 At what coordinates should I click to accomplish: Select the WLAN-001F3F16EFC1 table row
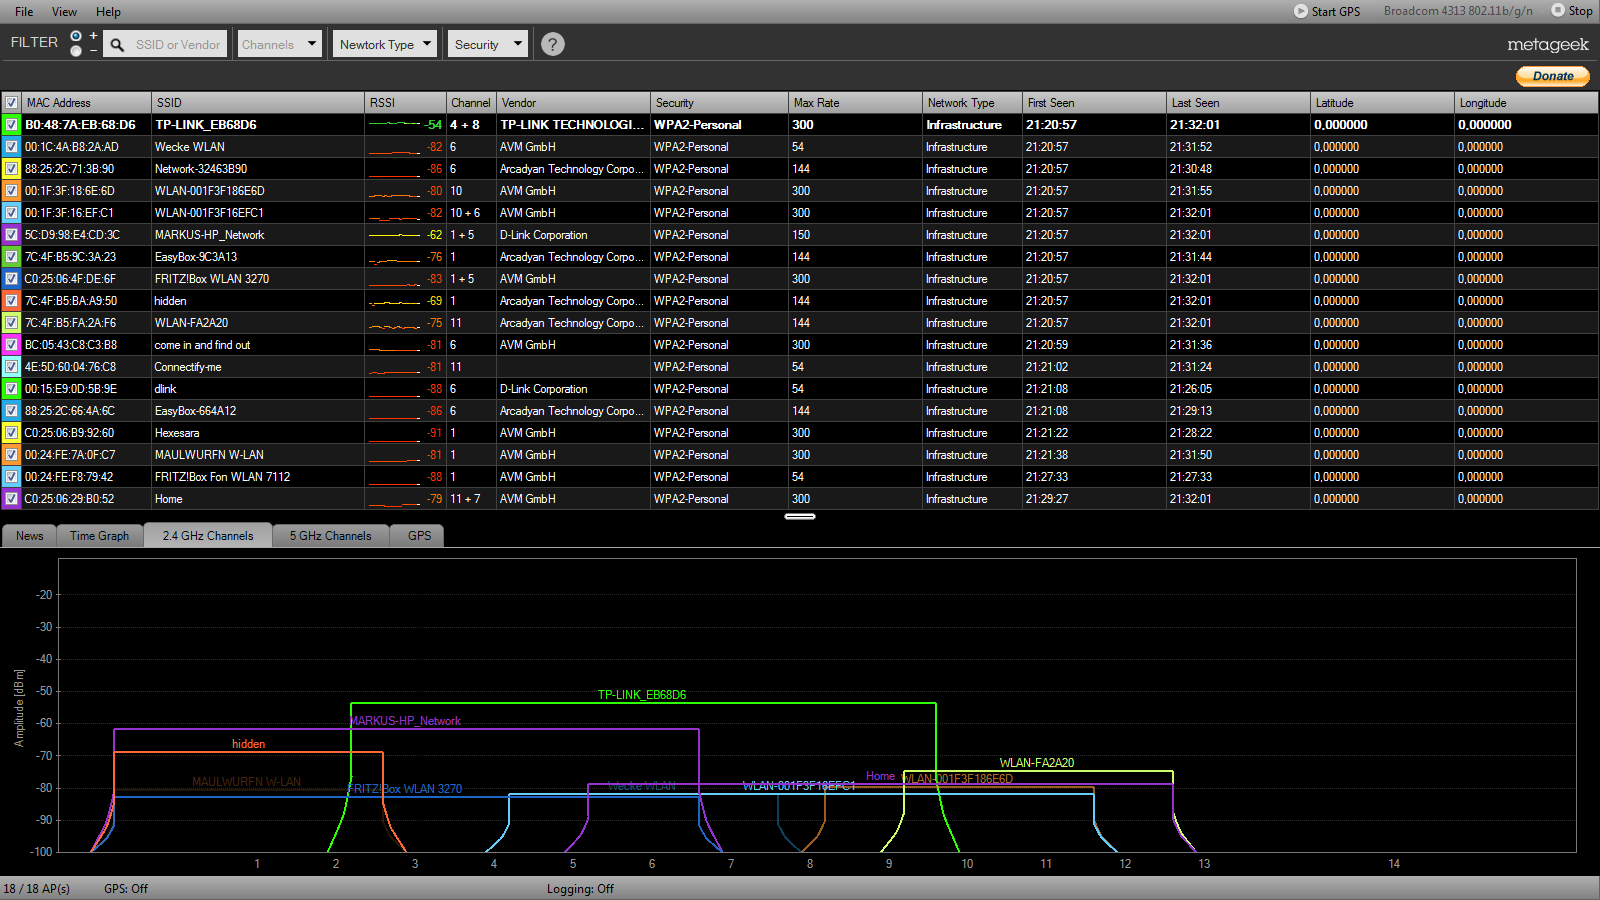click(x=800, y=213)
